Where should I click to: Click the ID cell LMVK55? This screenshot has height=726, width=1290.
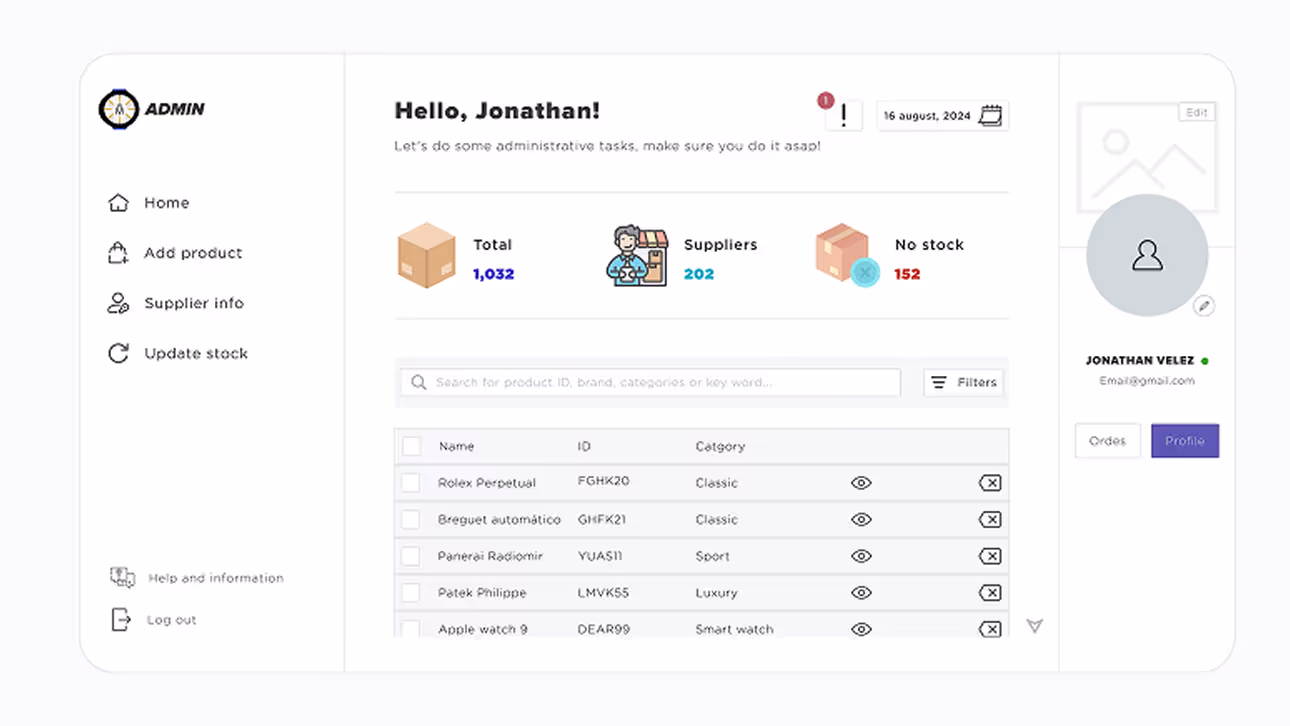603,593
